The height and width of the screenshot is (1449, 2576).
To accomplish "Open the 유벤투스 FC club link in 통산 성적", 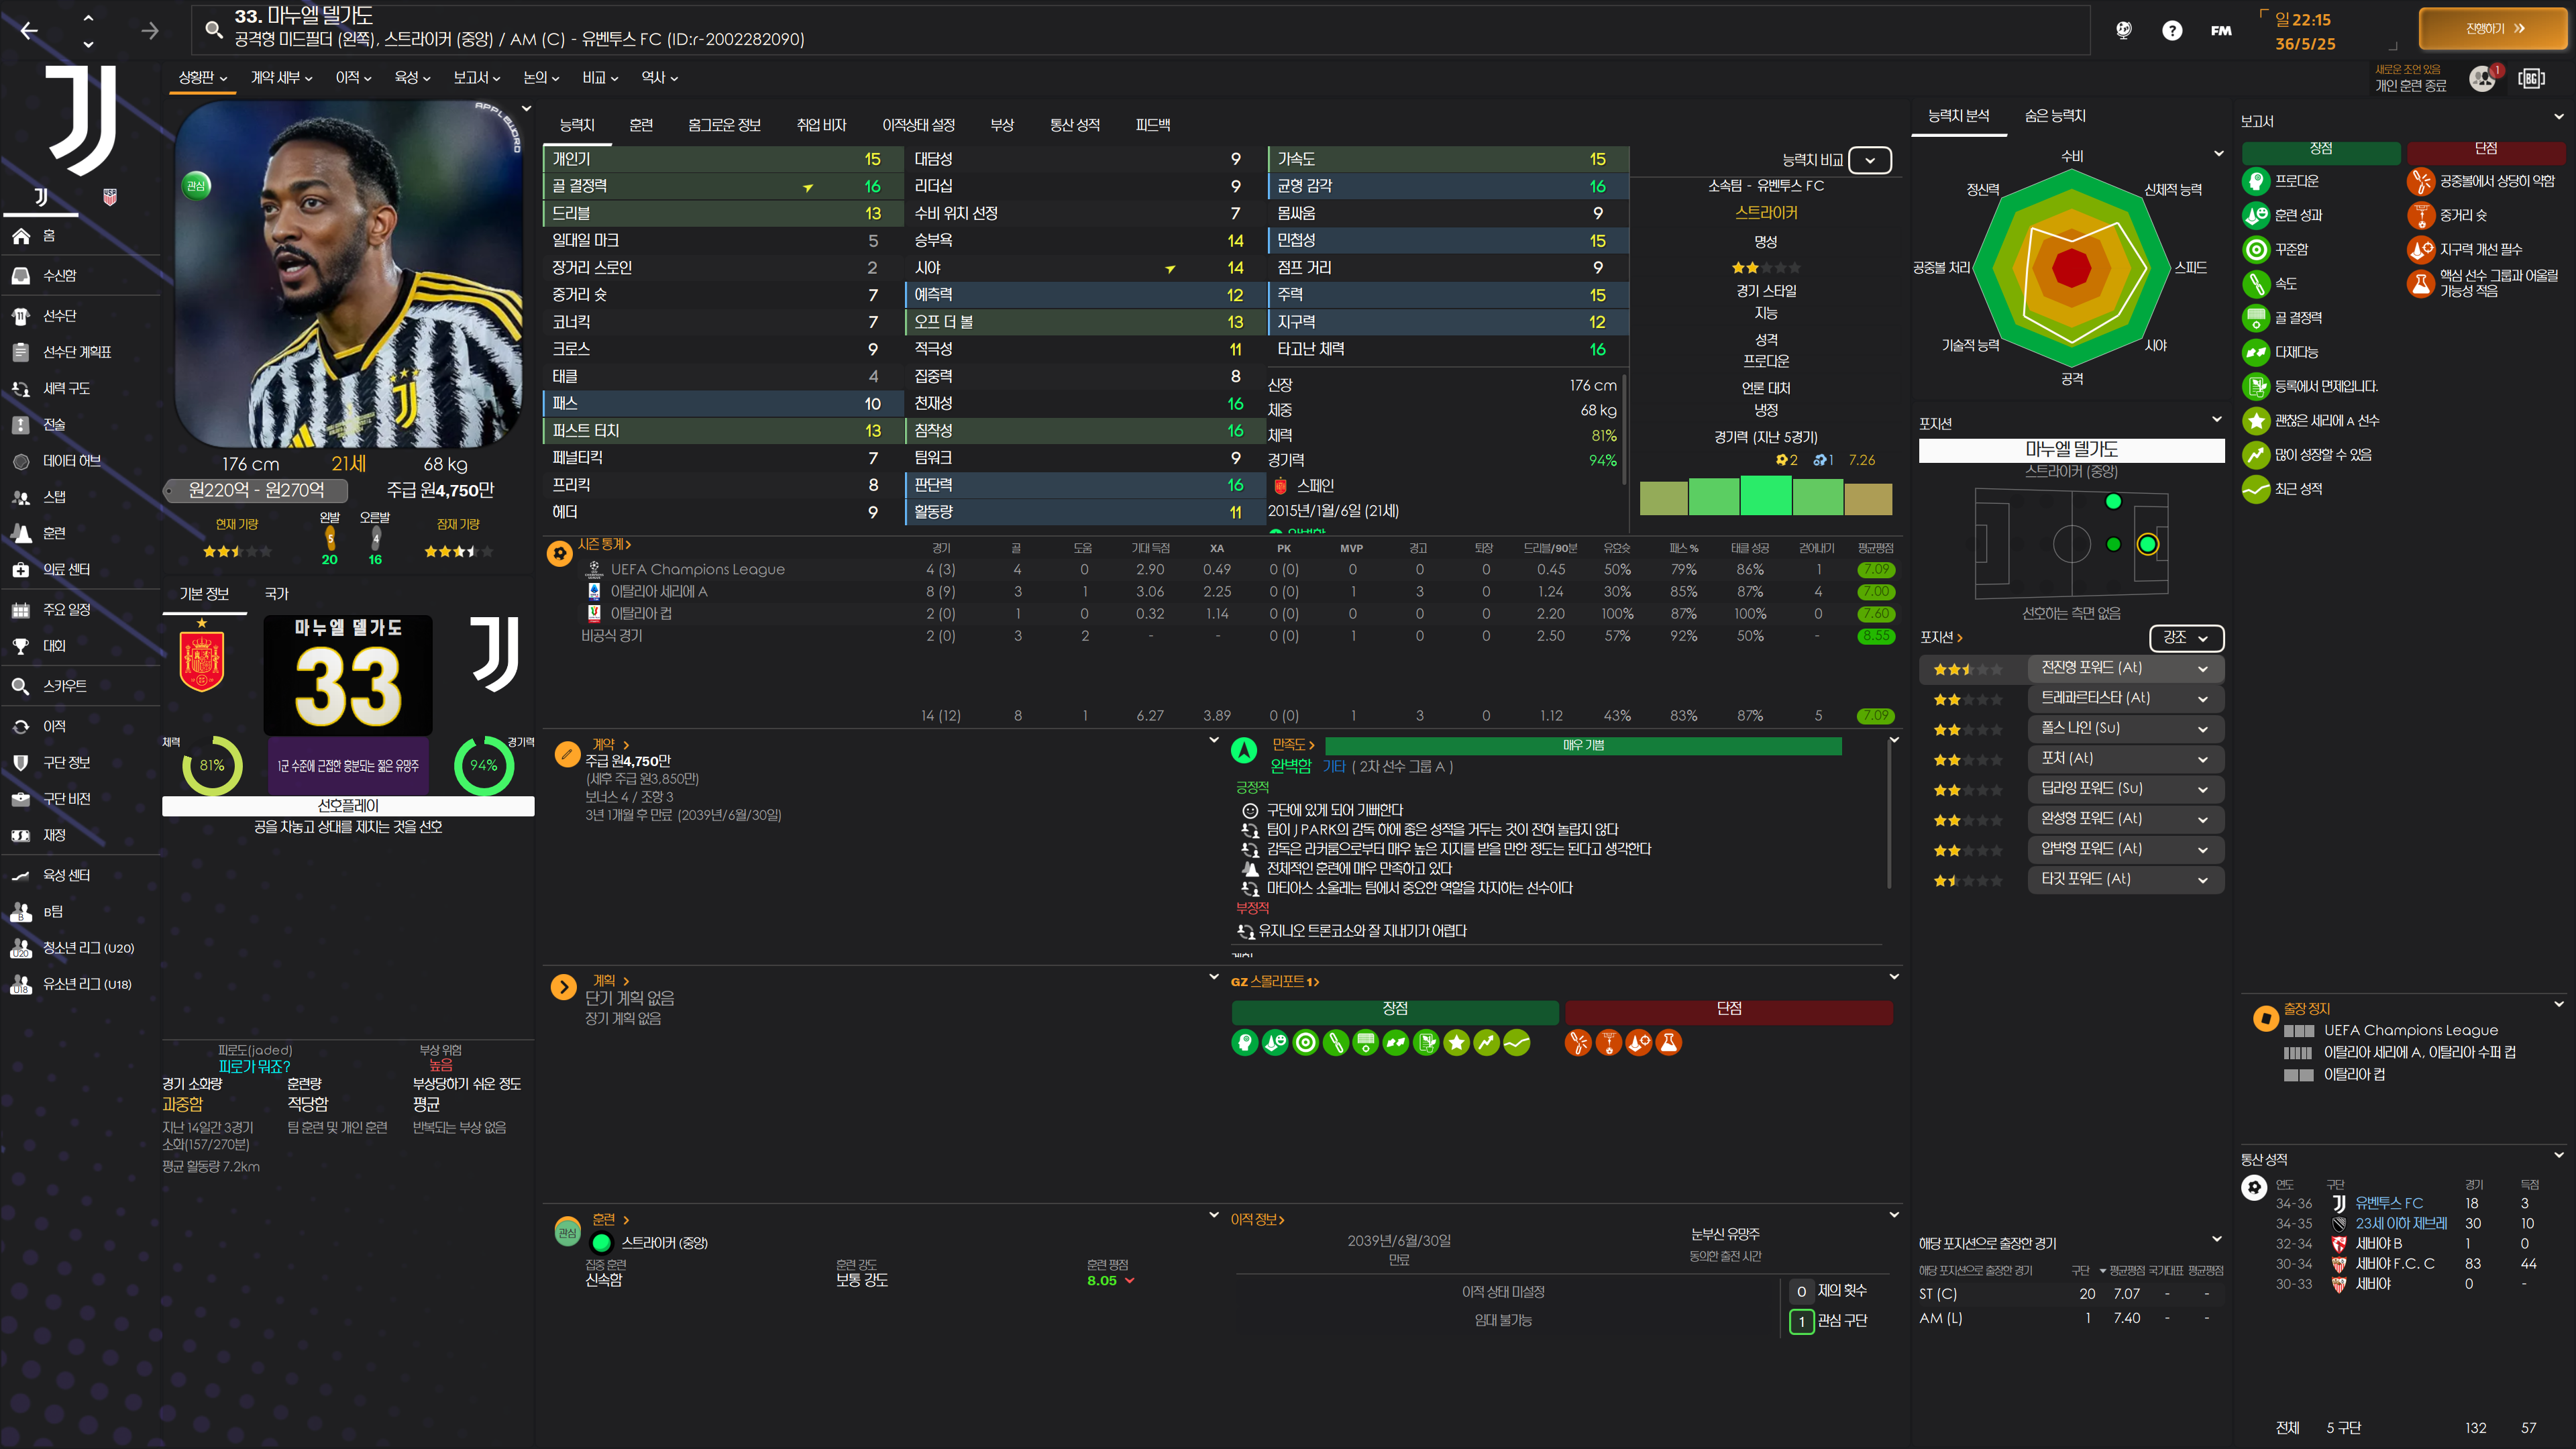I will 2388,1203.
